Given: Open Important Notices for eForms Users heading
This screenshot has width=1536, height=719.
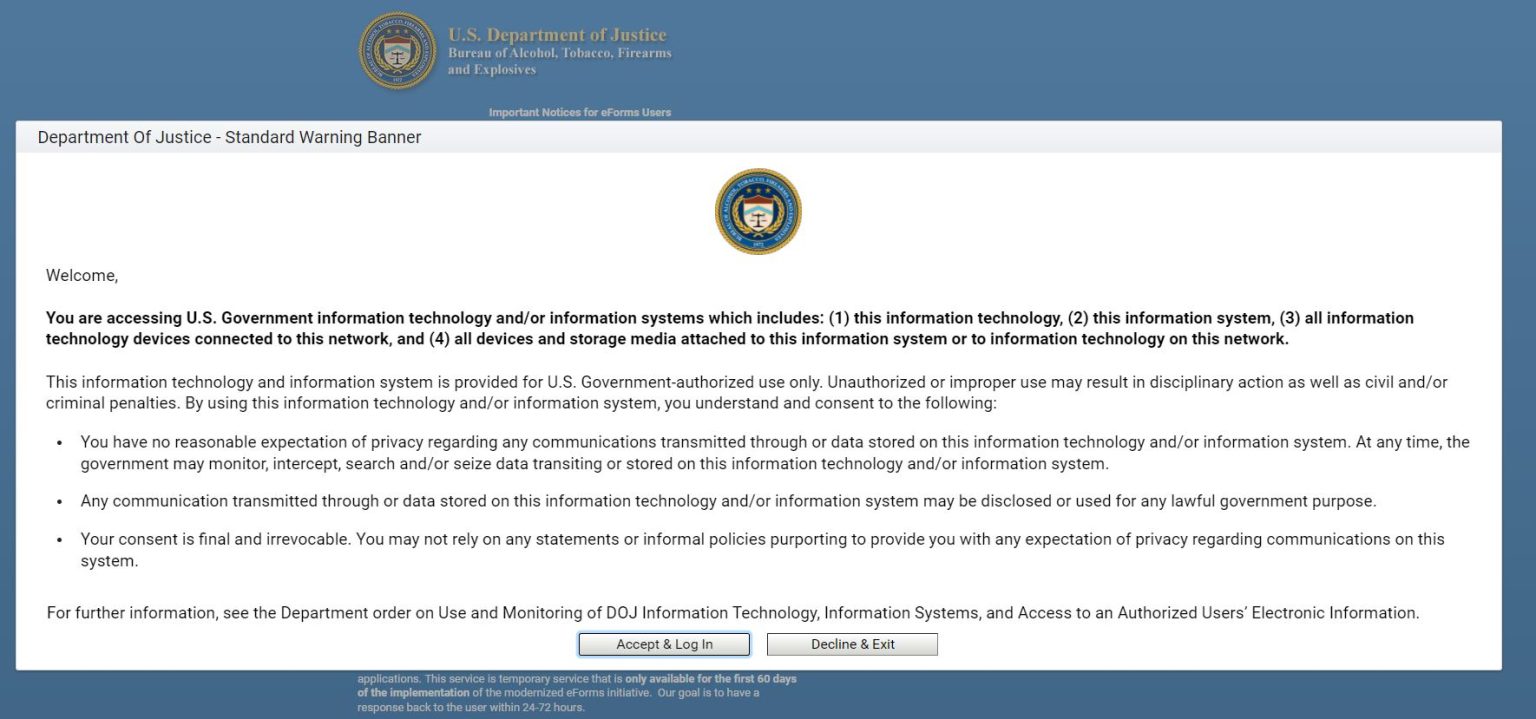Looking at the screenshot, I should [x=579, y=112].
